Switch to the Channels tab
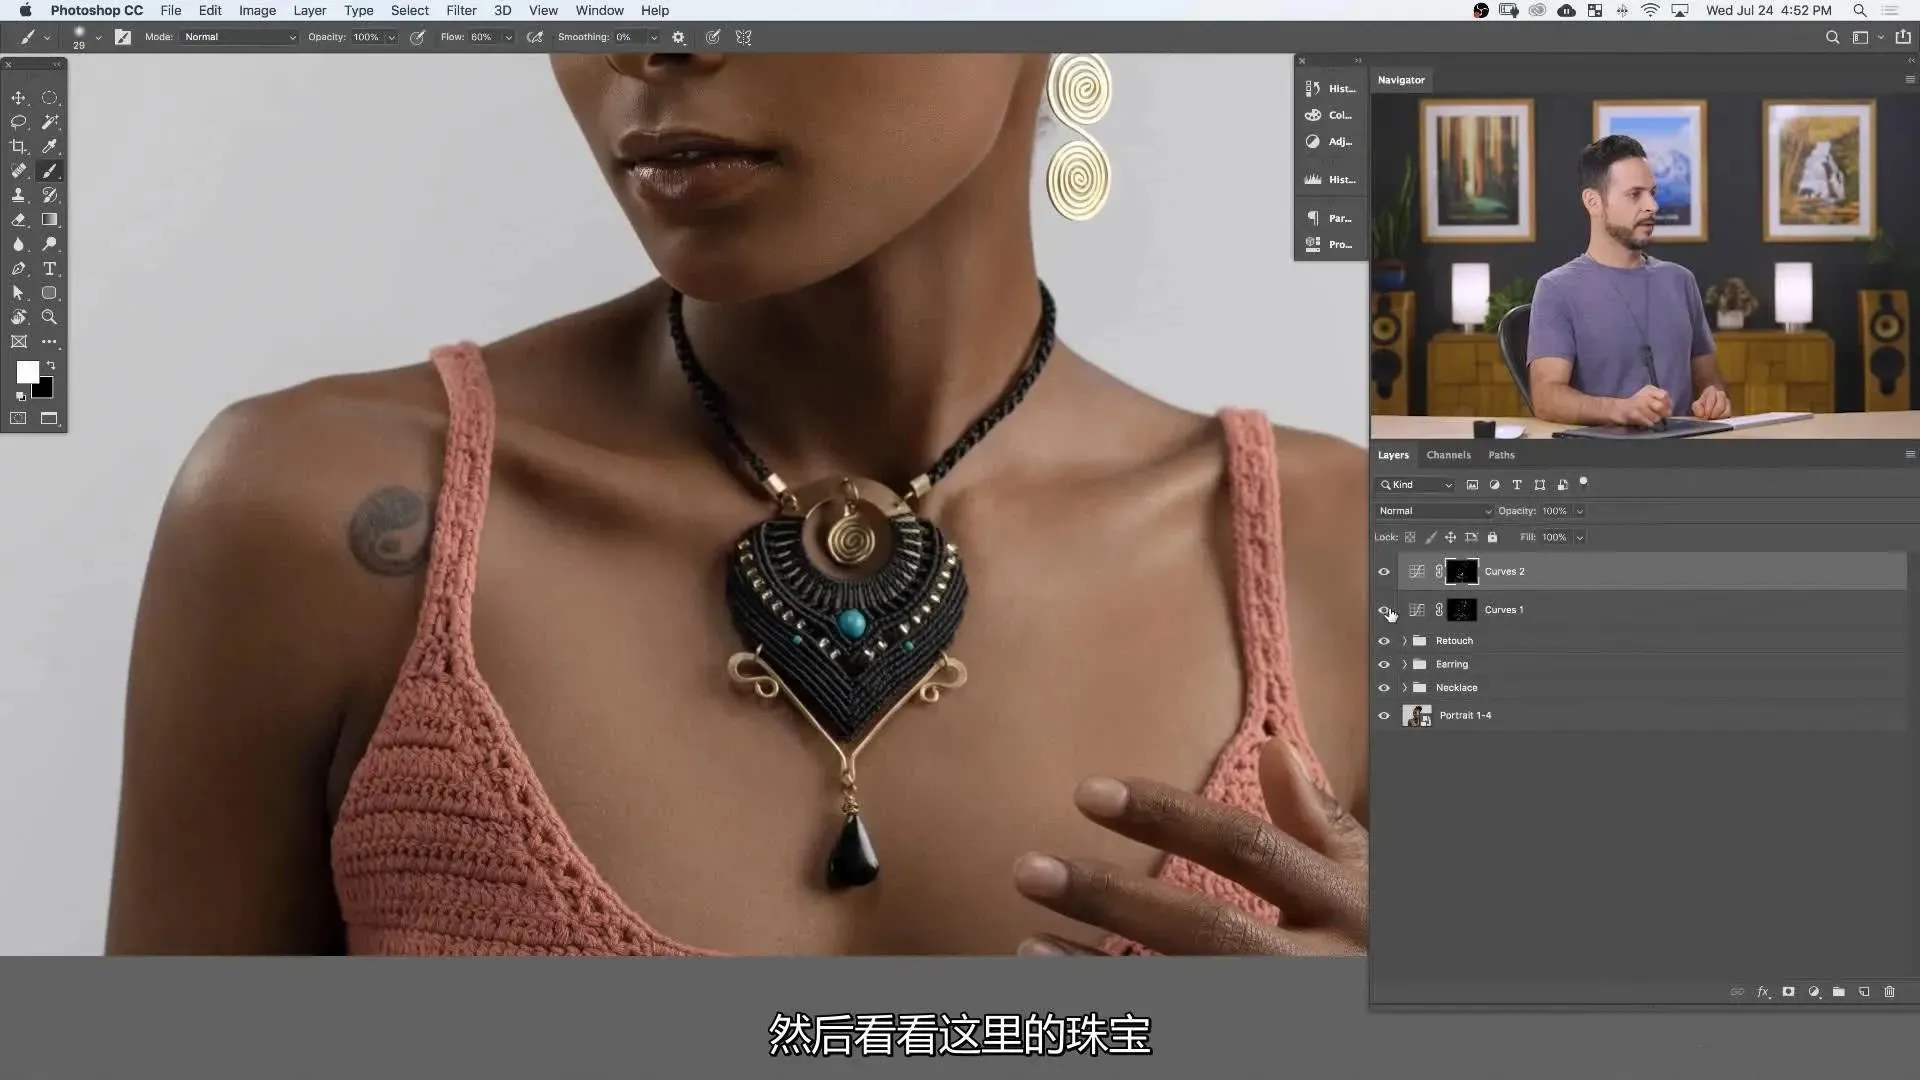Viewport: 1920px width, 1080px height. 1448,455
